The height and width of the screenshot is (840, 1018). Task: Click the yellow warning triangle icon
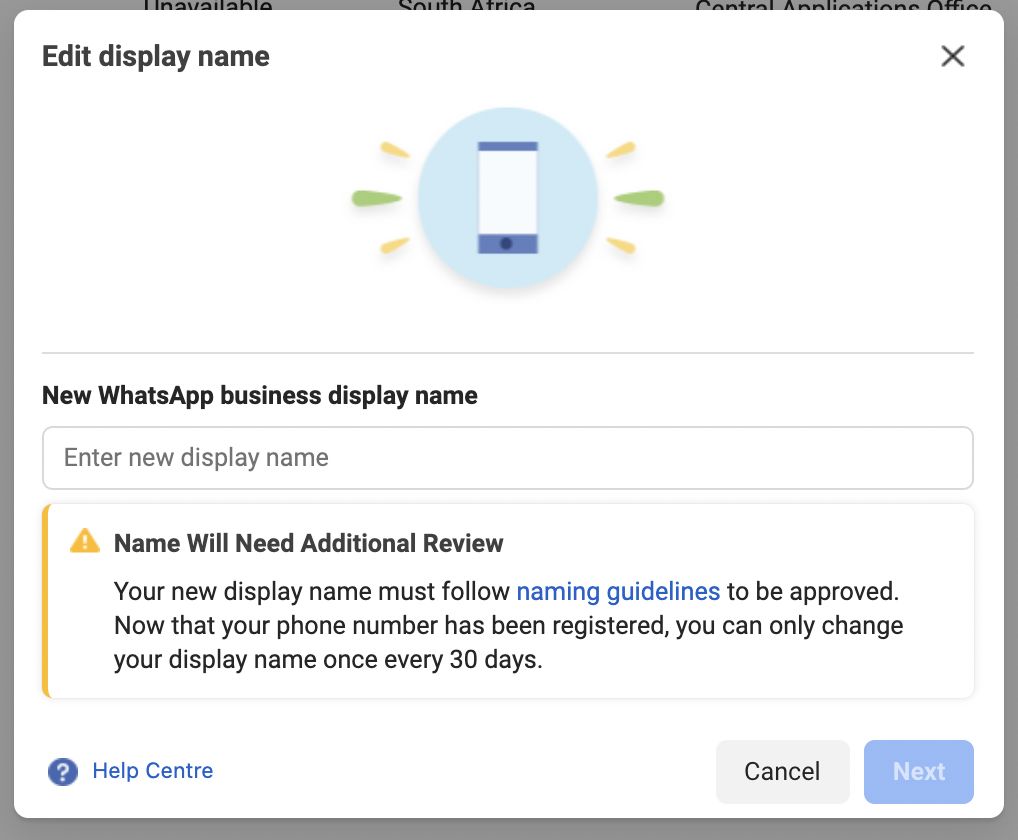coord(85,541)
